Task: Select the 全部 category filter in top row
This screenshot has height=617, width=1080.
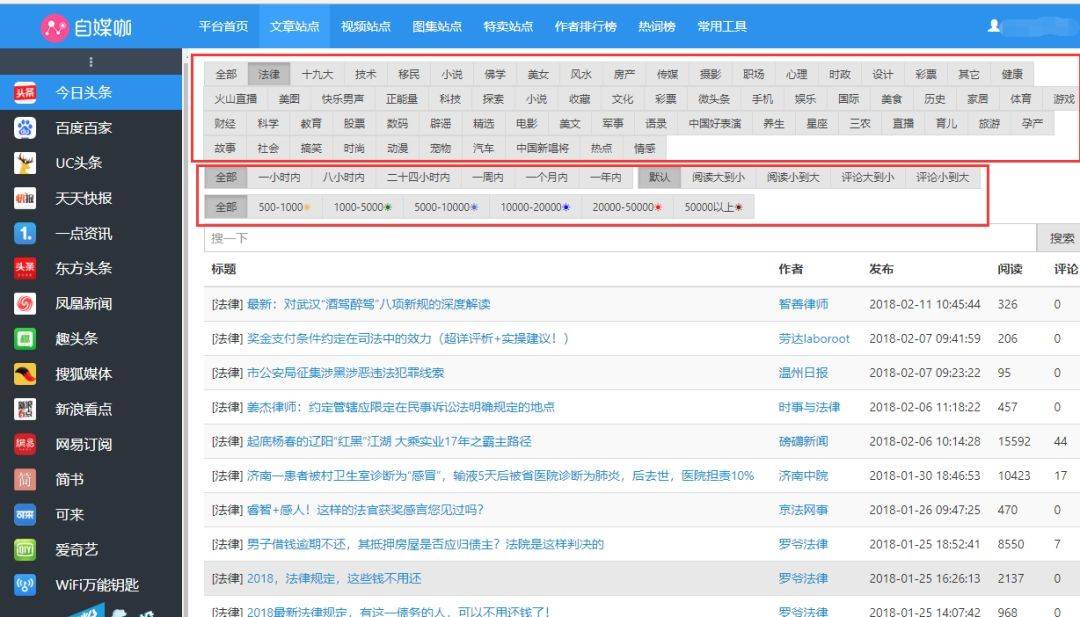Action: click(226, 74)
